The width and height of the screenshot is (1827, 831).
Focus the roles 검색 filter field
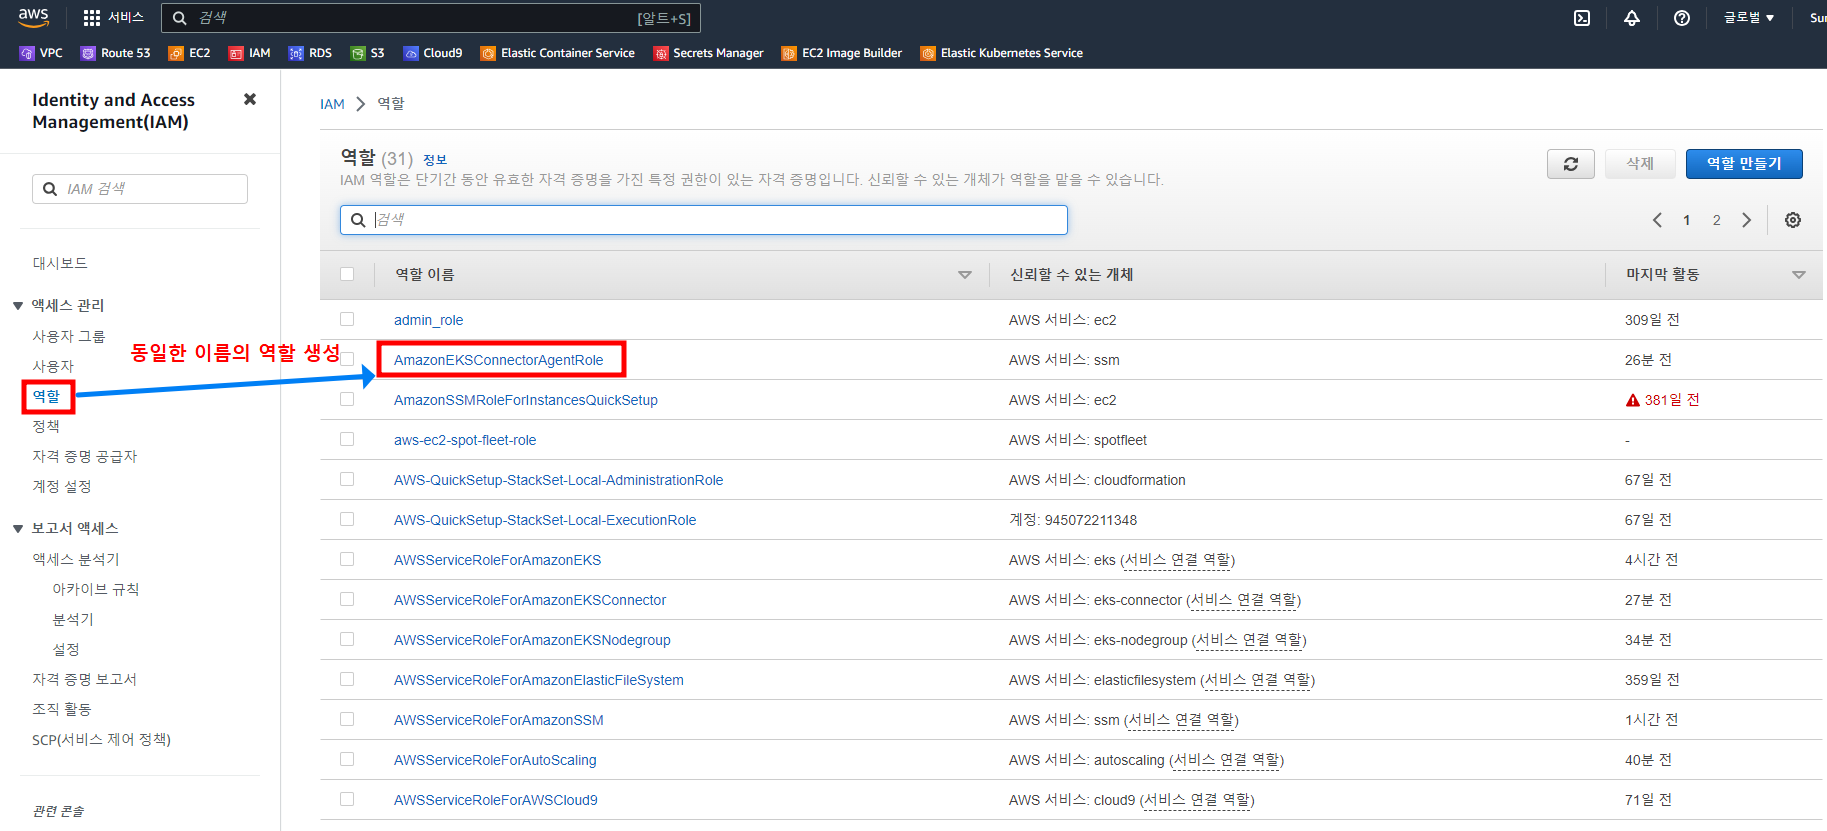(704, 220)
